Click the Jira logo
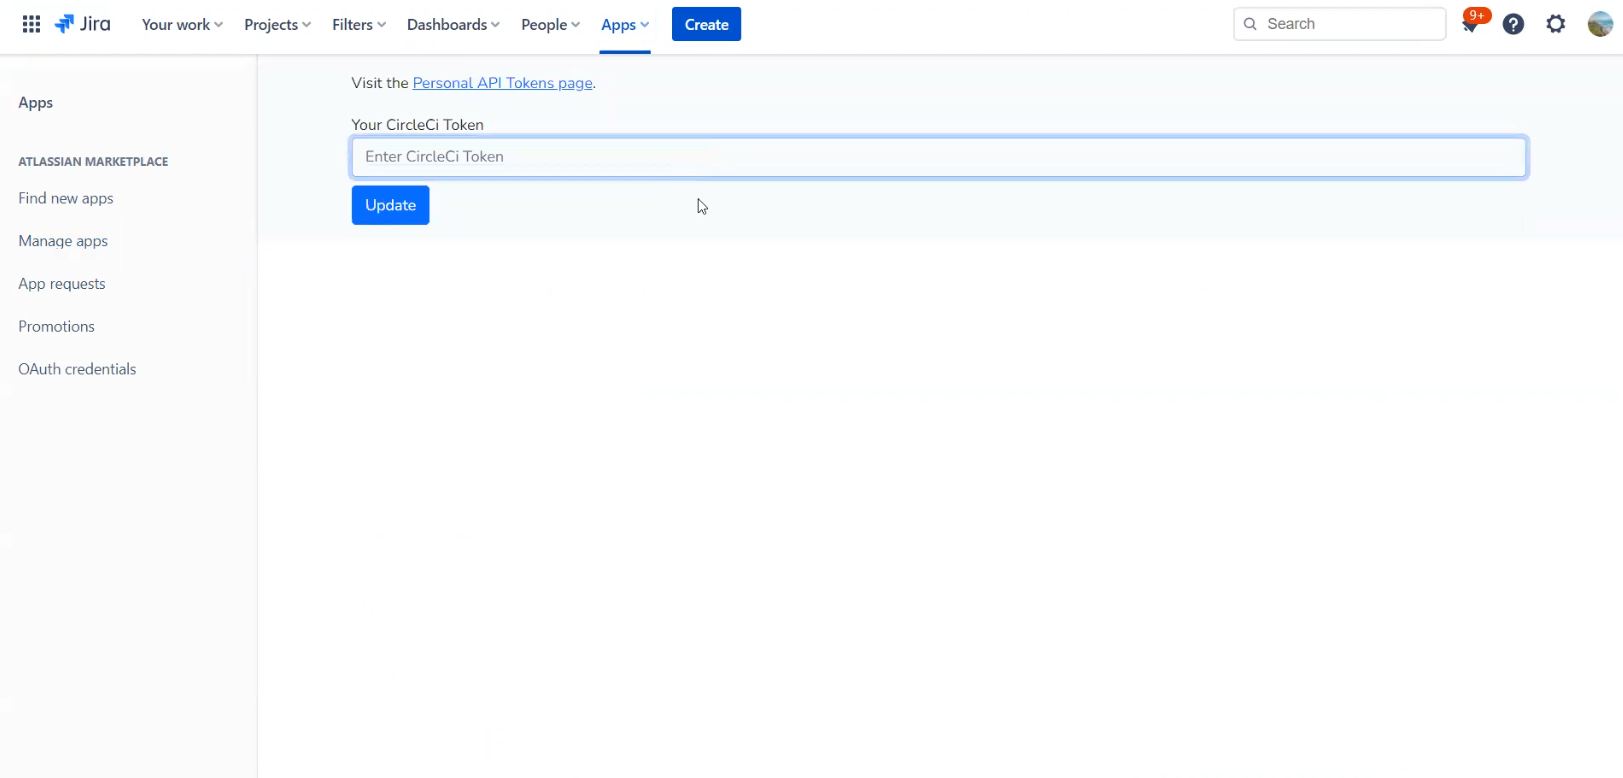This screenshot has height=778, width=1623. tap(82, 24)
